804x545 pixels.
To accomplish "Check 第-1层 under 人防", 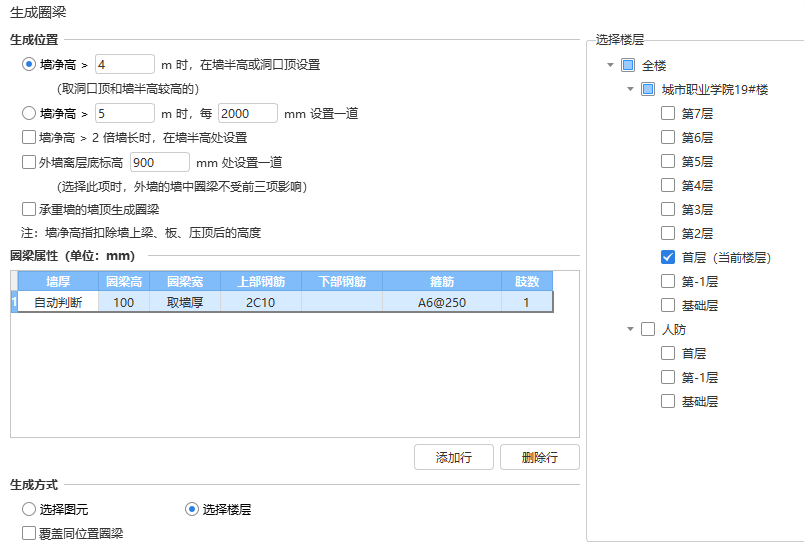I will pos(668,377).
